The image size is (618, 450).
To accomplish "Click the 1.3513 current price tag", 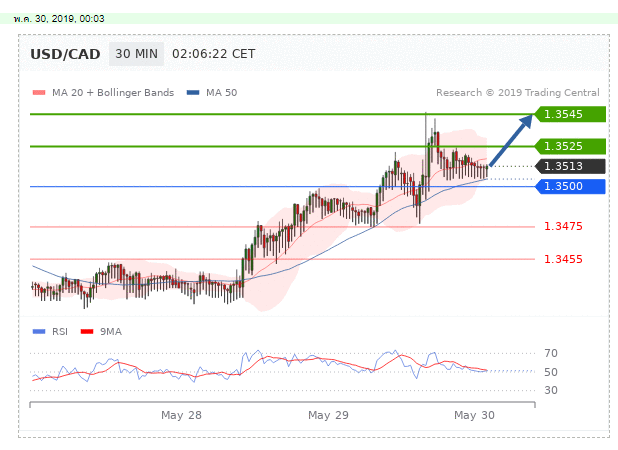I will pos(570,166).
